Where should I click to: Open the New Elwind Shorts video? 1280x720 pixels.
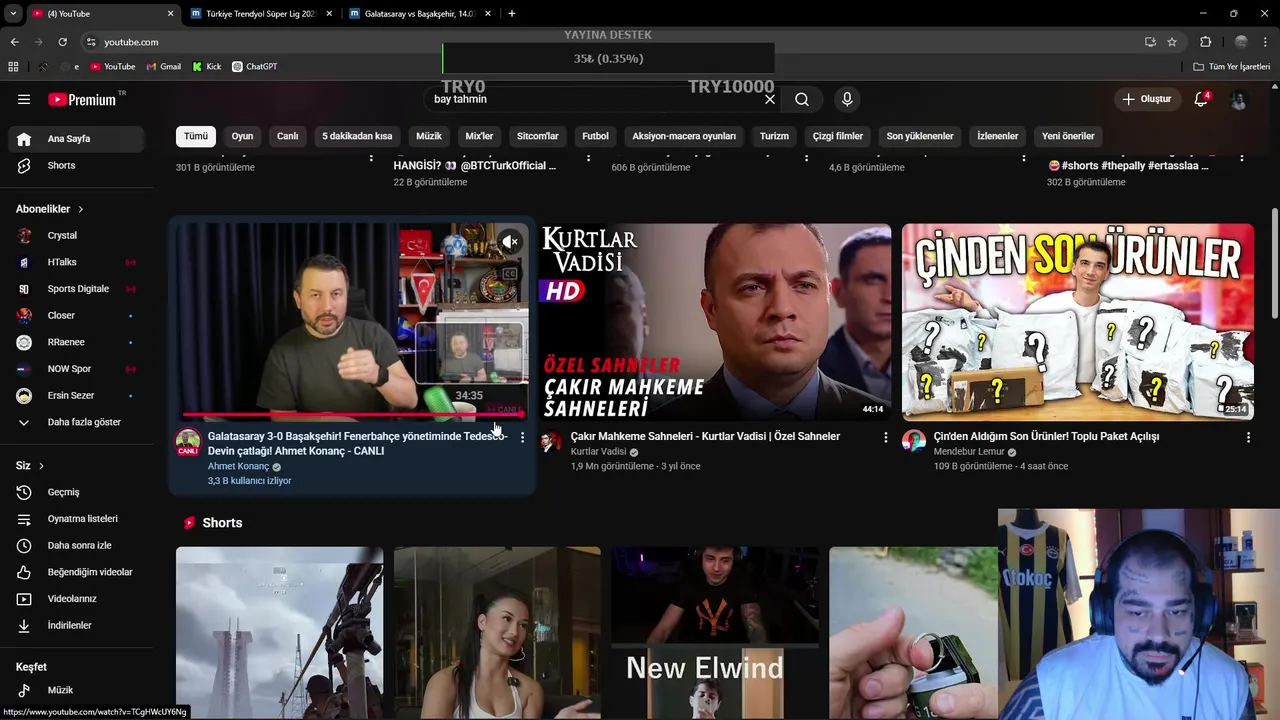tap(715, 633)
